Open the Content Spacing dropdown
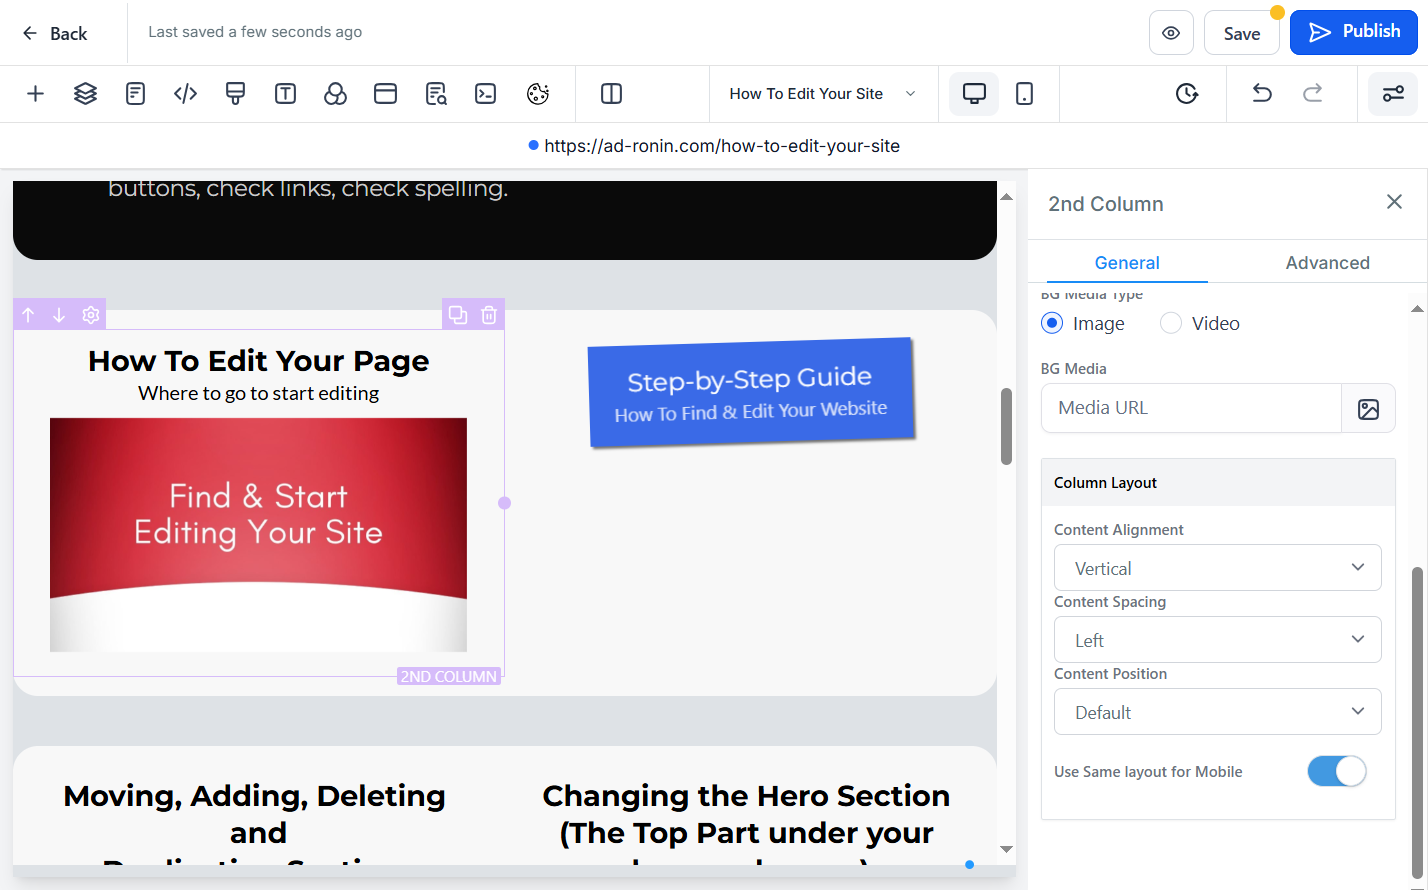The image size is (1428, 890). (x=1218, y=640)
